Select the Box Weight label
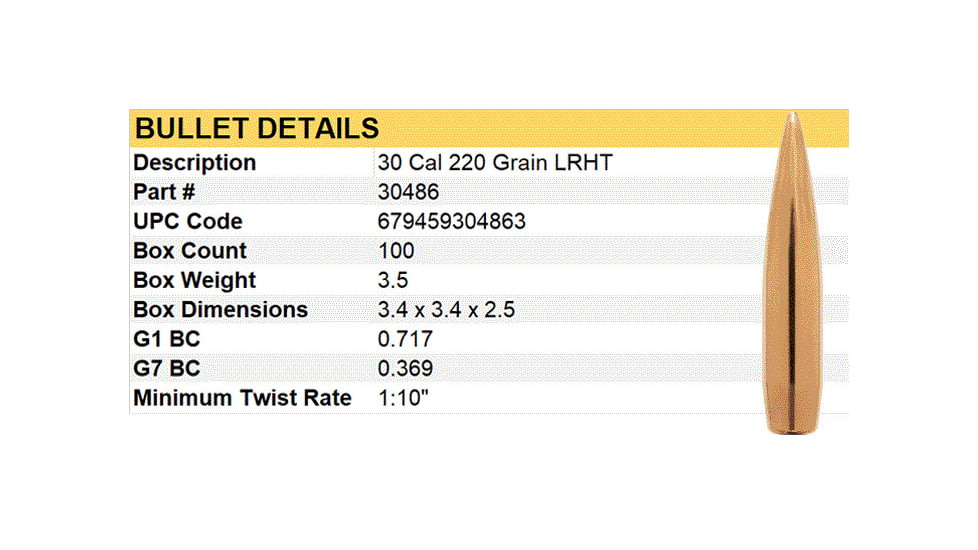Image resolution: width=978 pixels, height=550 pixels. [x=194, y=280]
